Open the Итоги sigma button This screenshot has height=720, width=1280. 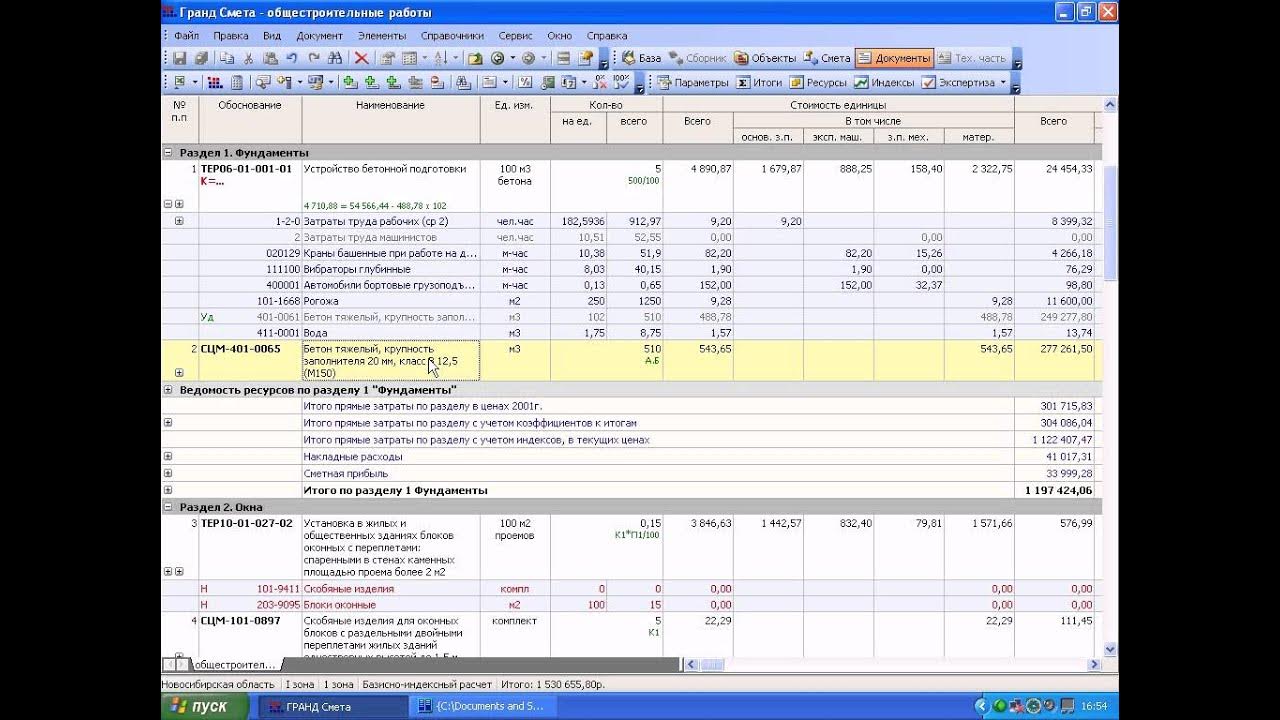point(760,83)
